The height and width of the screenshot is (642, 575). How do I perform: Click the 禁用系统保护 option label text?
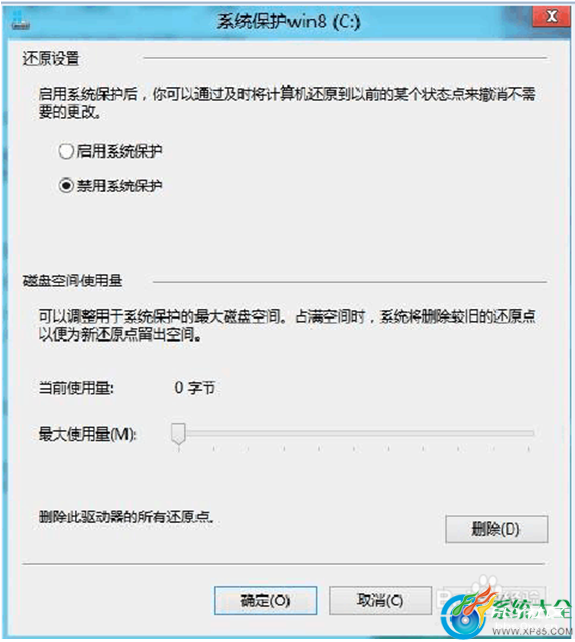click(x=120, y=185)
